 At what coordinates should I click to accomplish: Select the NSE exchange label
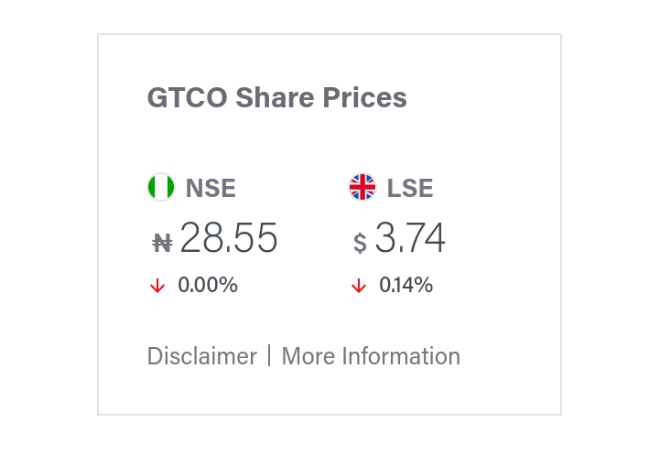[x=211, y=188]
